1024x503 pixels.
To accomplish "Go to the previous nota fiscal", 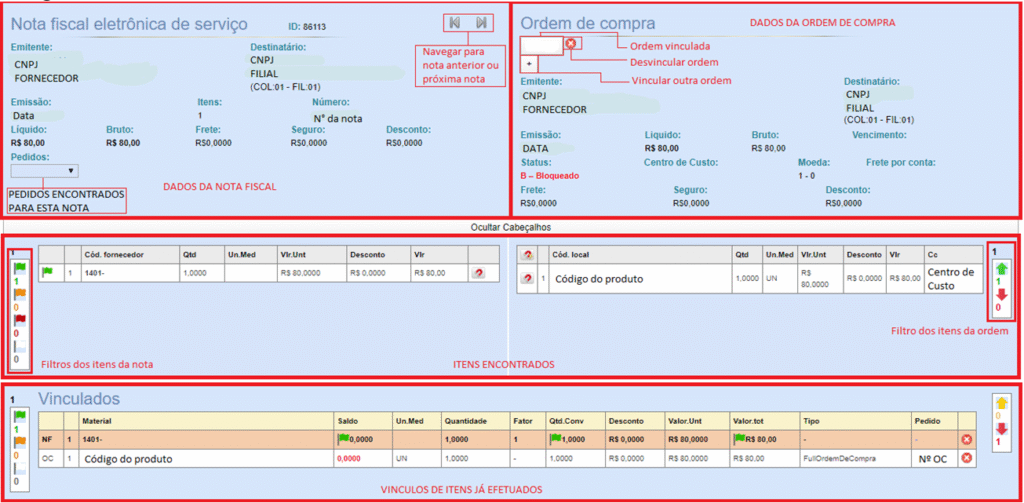I will click(x=455, y=22).
